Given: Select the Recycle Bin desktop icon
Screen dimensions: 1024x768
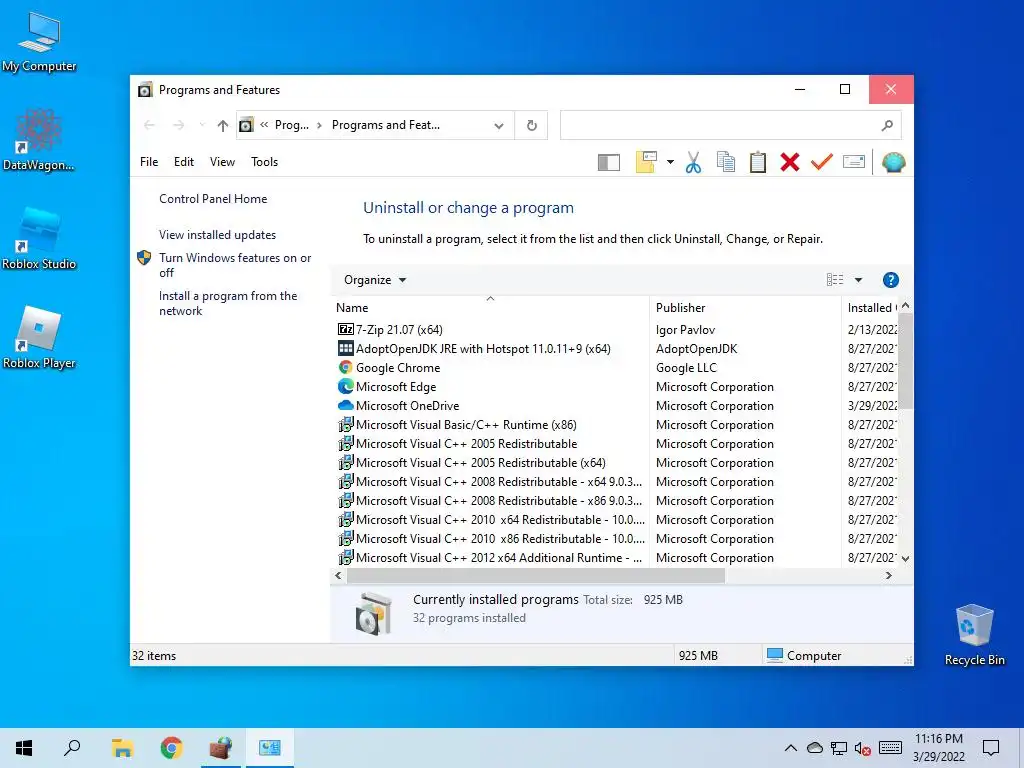Looking at the screenshot, I should click(974, 633).
